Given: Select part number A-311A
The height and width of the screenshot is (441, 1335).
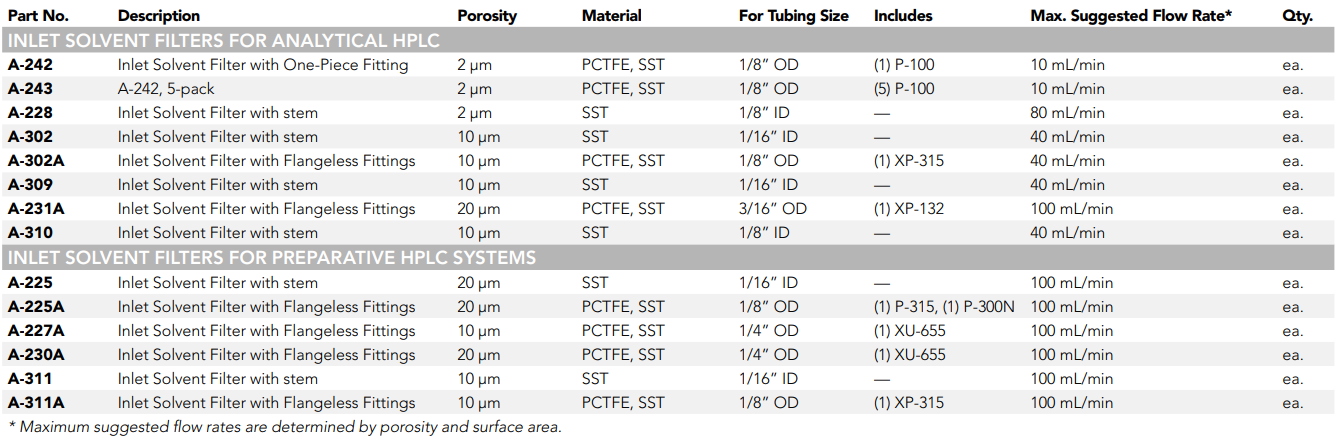Looking at the screenshot, I should point(36,403).
